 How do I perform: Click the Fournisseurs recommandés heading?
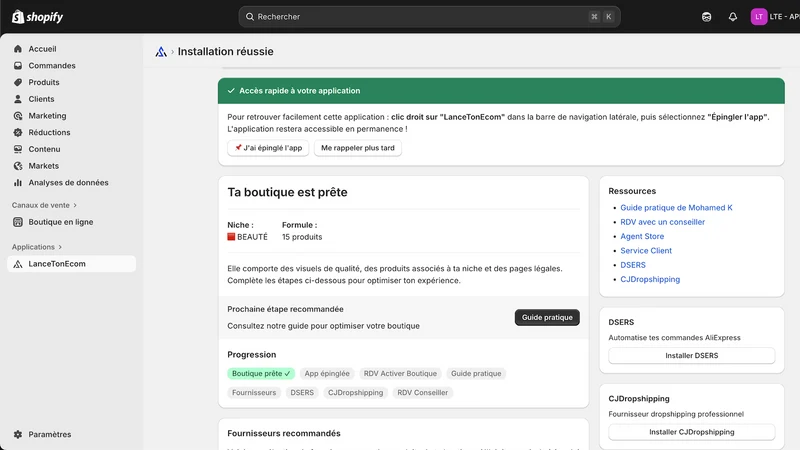click(x=284, y=433)
